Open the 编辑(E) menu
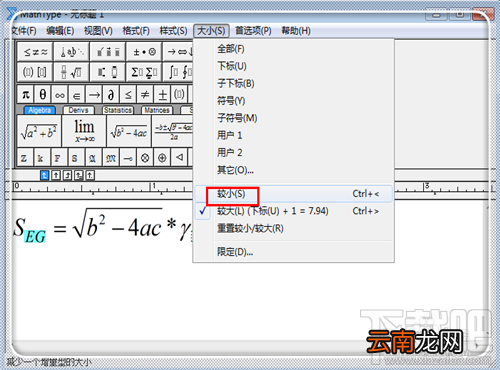Viewport: 500px width, 370px height. pos(60,31)
